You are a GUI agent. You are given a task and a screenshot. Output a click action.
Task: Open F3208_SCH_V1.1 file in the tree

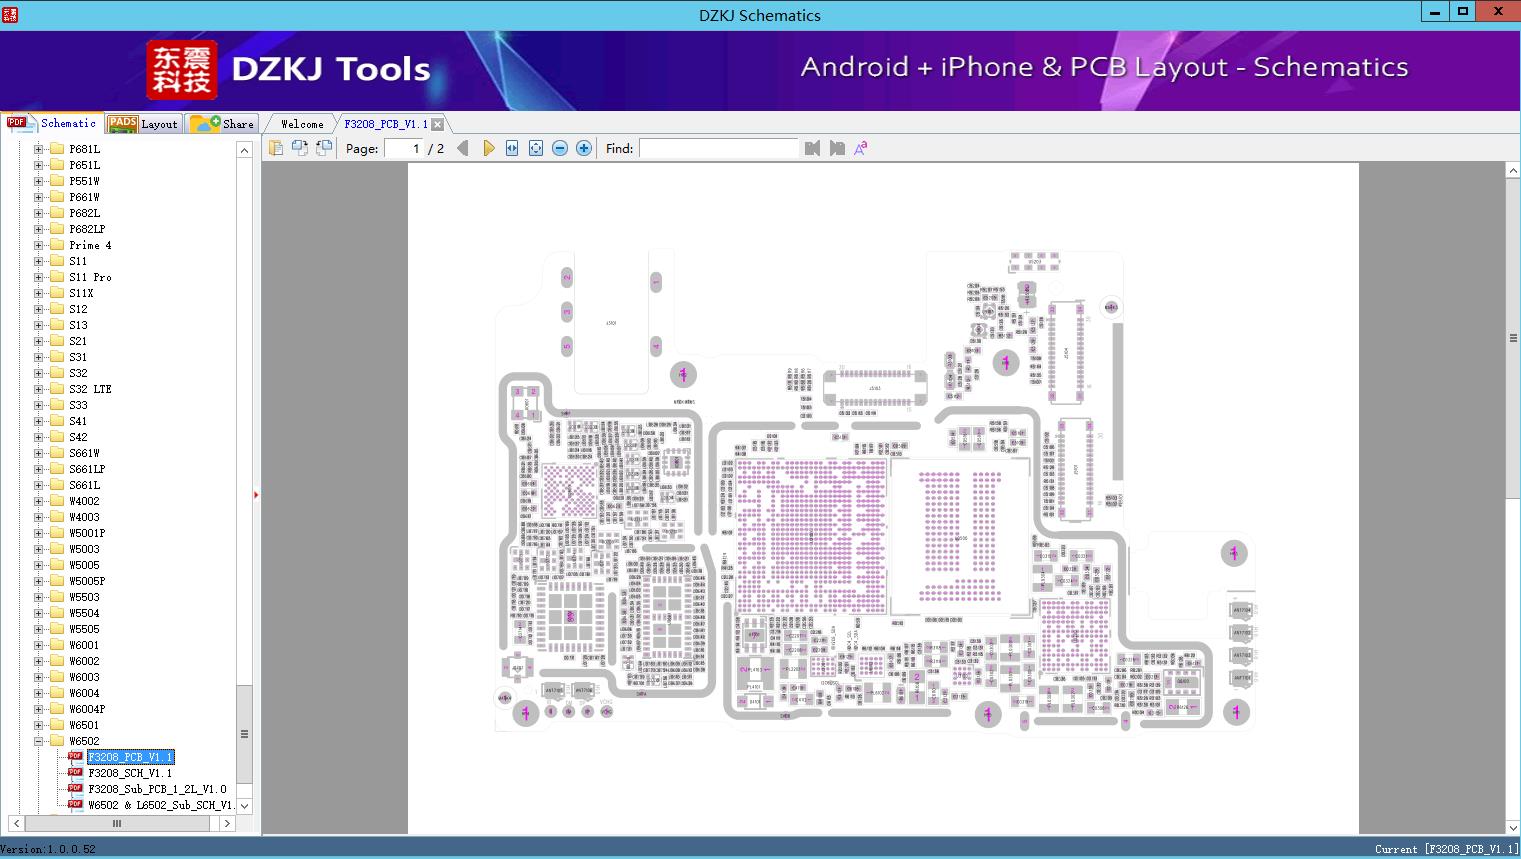point(130,773)
